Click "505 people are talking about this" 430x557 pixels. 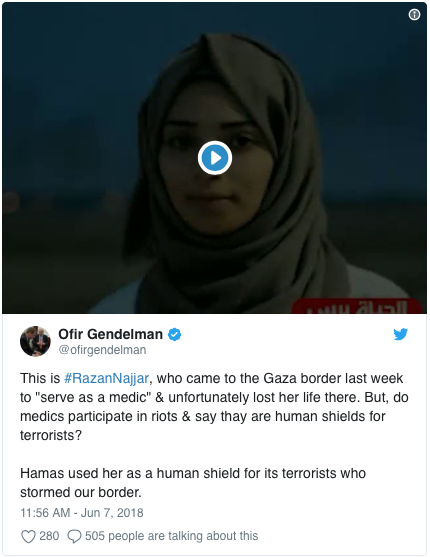[x=171, y=536]
